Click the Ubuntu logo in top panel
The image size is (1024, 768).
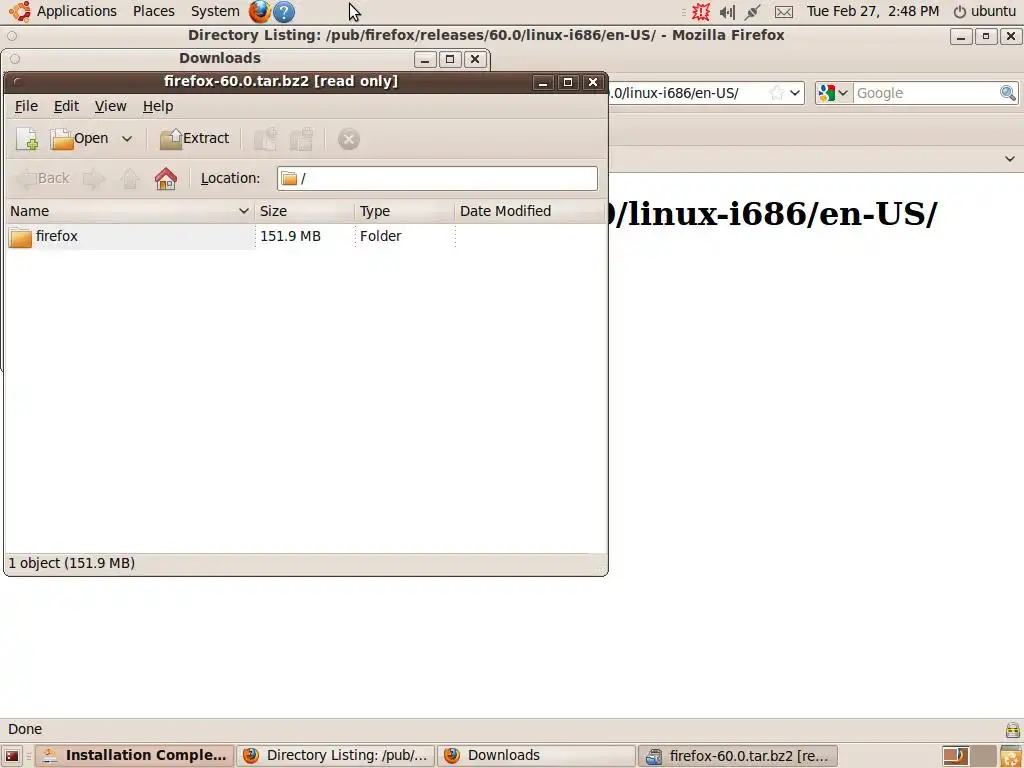click(x=20, y=11)
